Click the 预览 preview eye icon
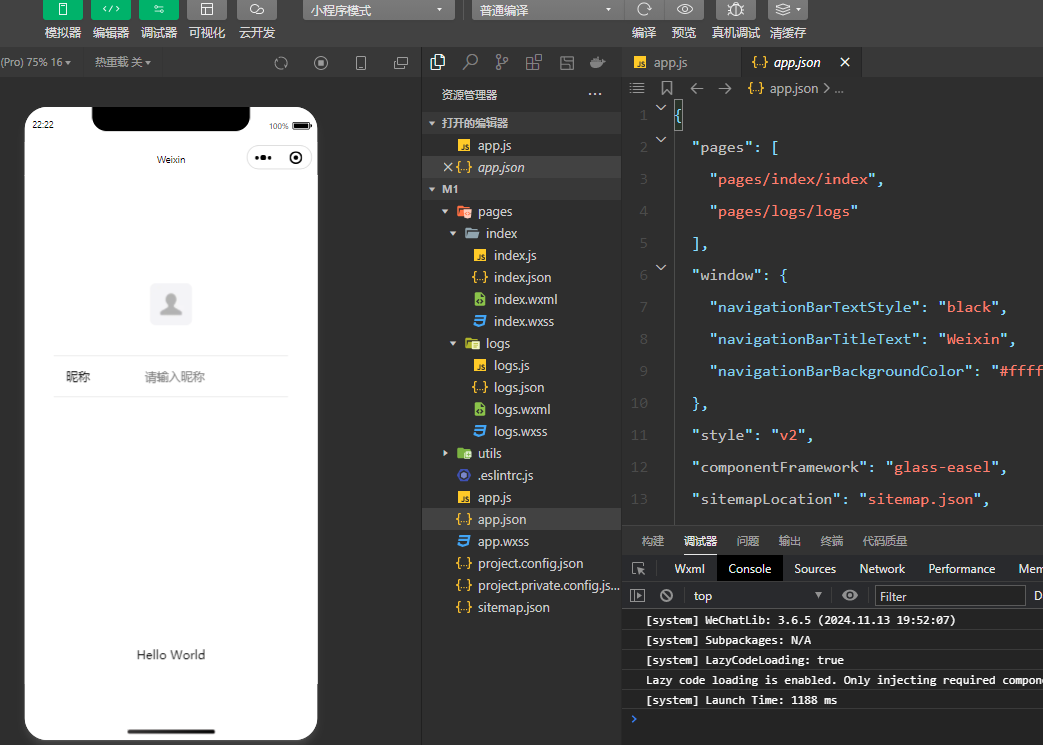Viewport: 1043px width, 745px height. 684,10
